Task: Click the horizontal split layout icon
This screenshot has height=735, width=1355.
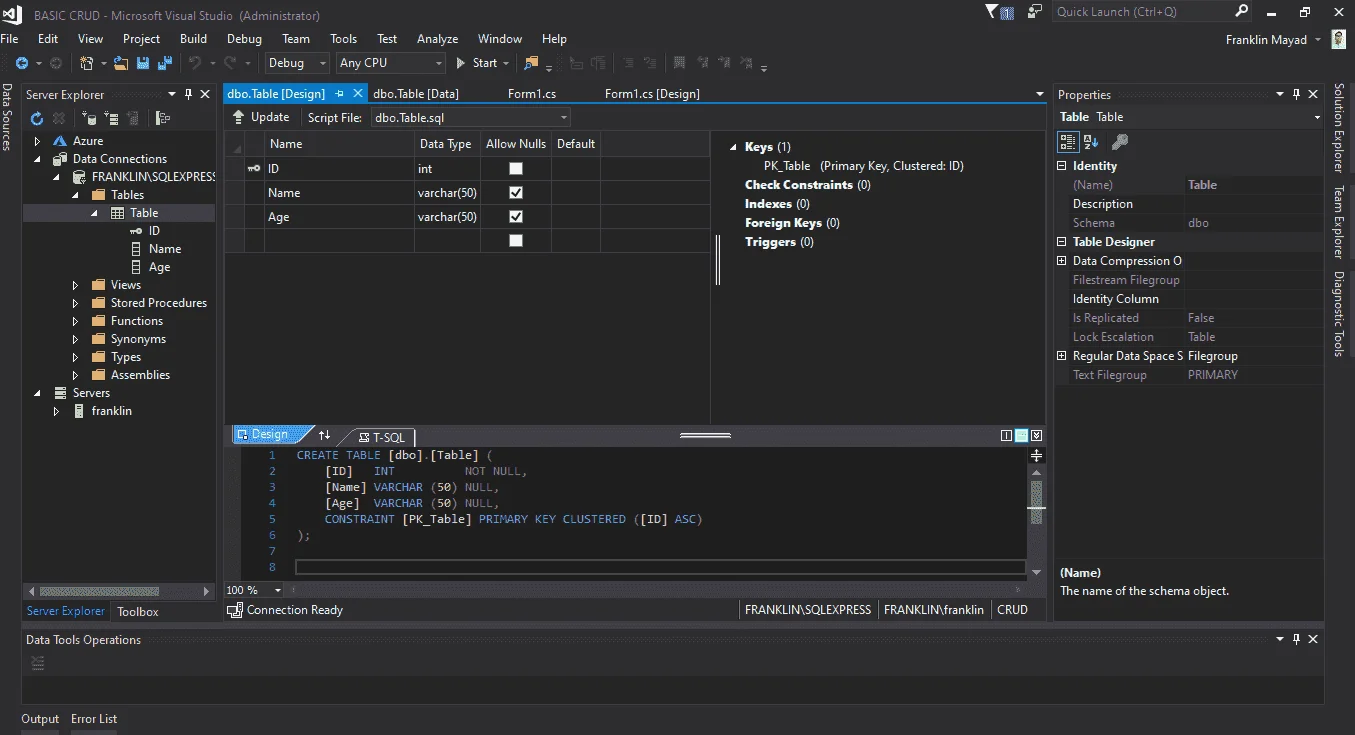Action: [x=1021, y=435]
